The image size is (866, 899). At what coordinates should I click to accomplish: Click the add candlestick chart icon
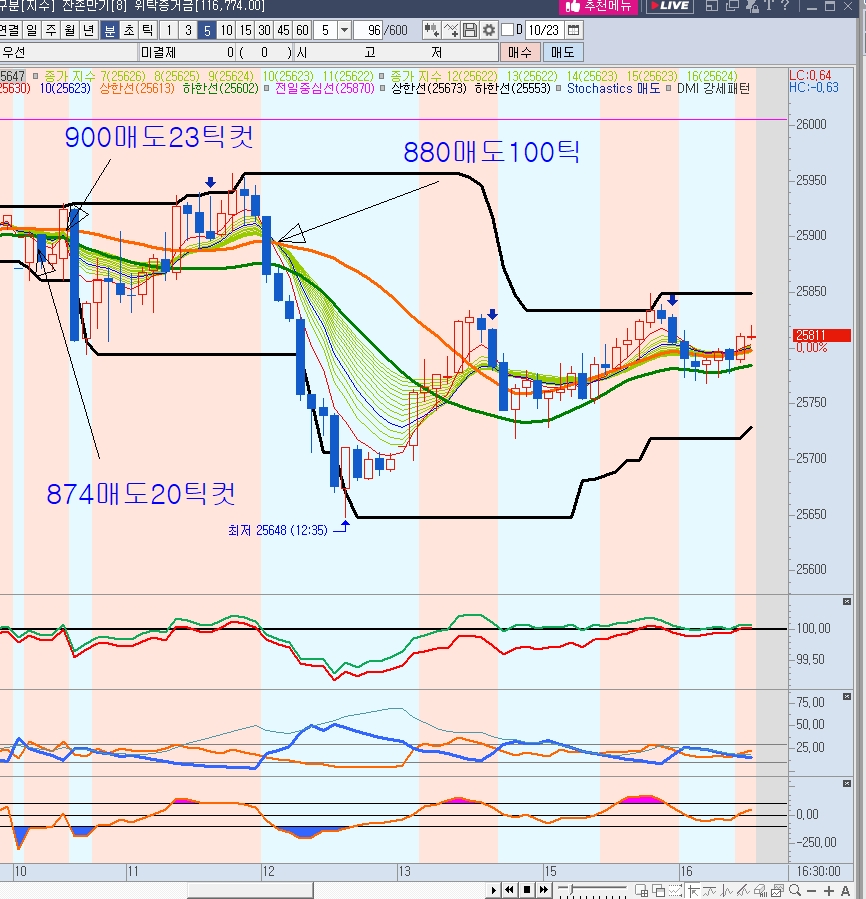click(432, 30)
